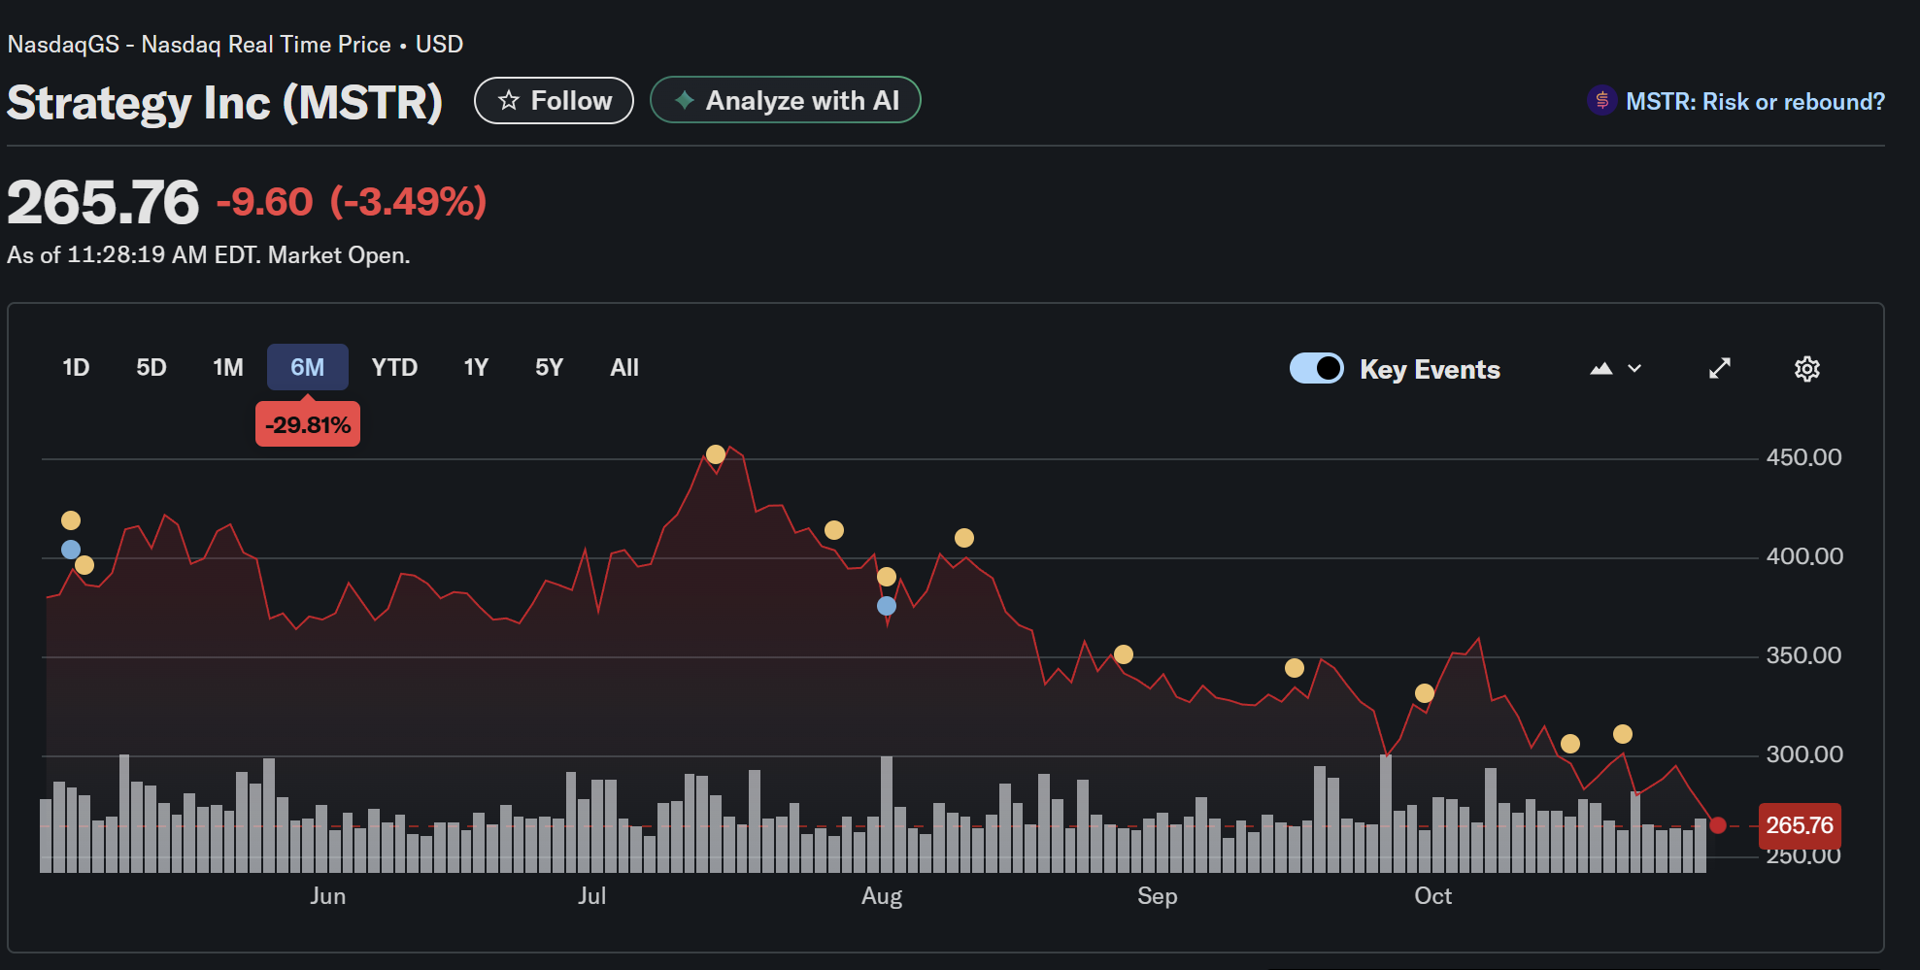This screenshot has width=1920, height=970.
Task: Switch to the YTD range tab
Action: (x=394, y=368)
